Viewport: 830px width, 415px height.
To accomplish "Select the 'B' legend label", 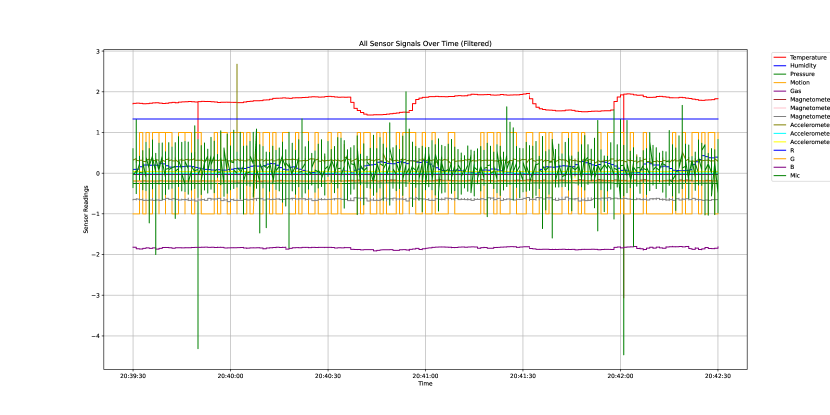I will pyautogui.click(x=792, y=167).
